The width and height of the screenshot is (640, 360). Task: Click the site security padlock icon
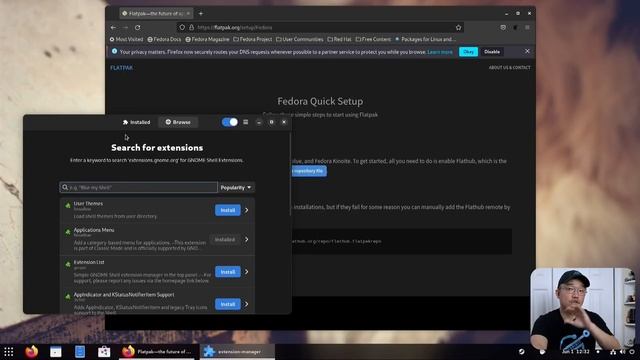coord(191,27)
